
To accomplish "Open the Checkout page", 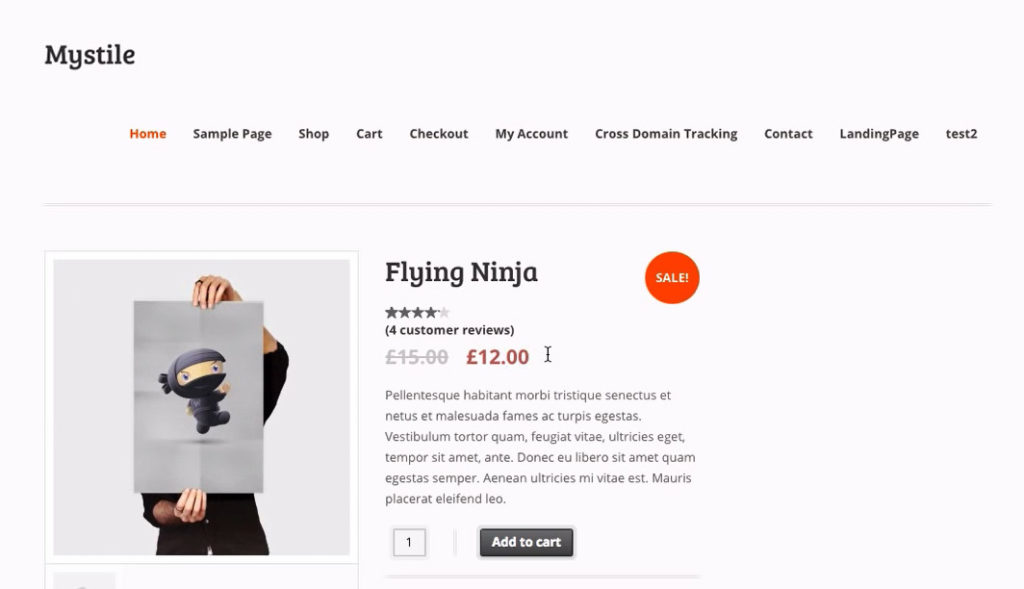I will 438,133.
